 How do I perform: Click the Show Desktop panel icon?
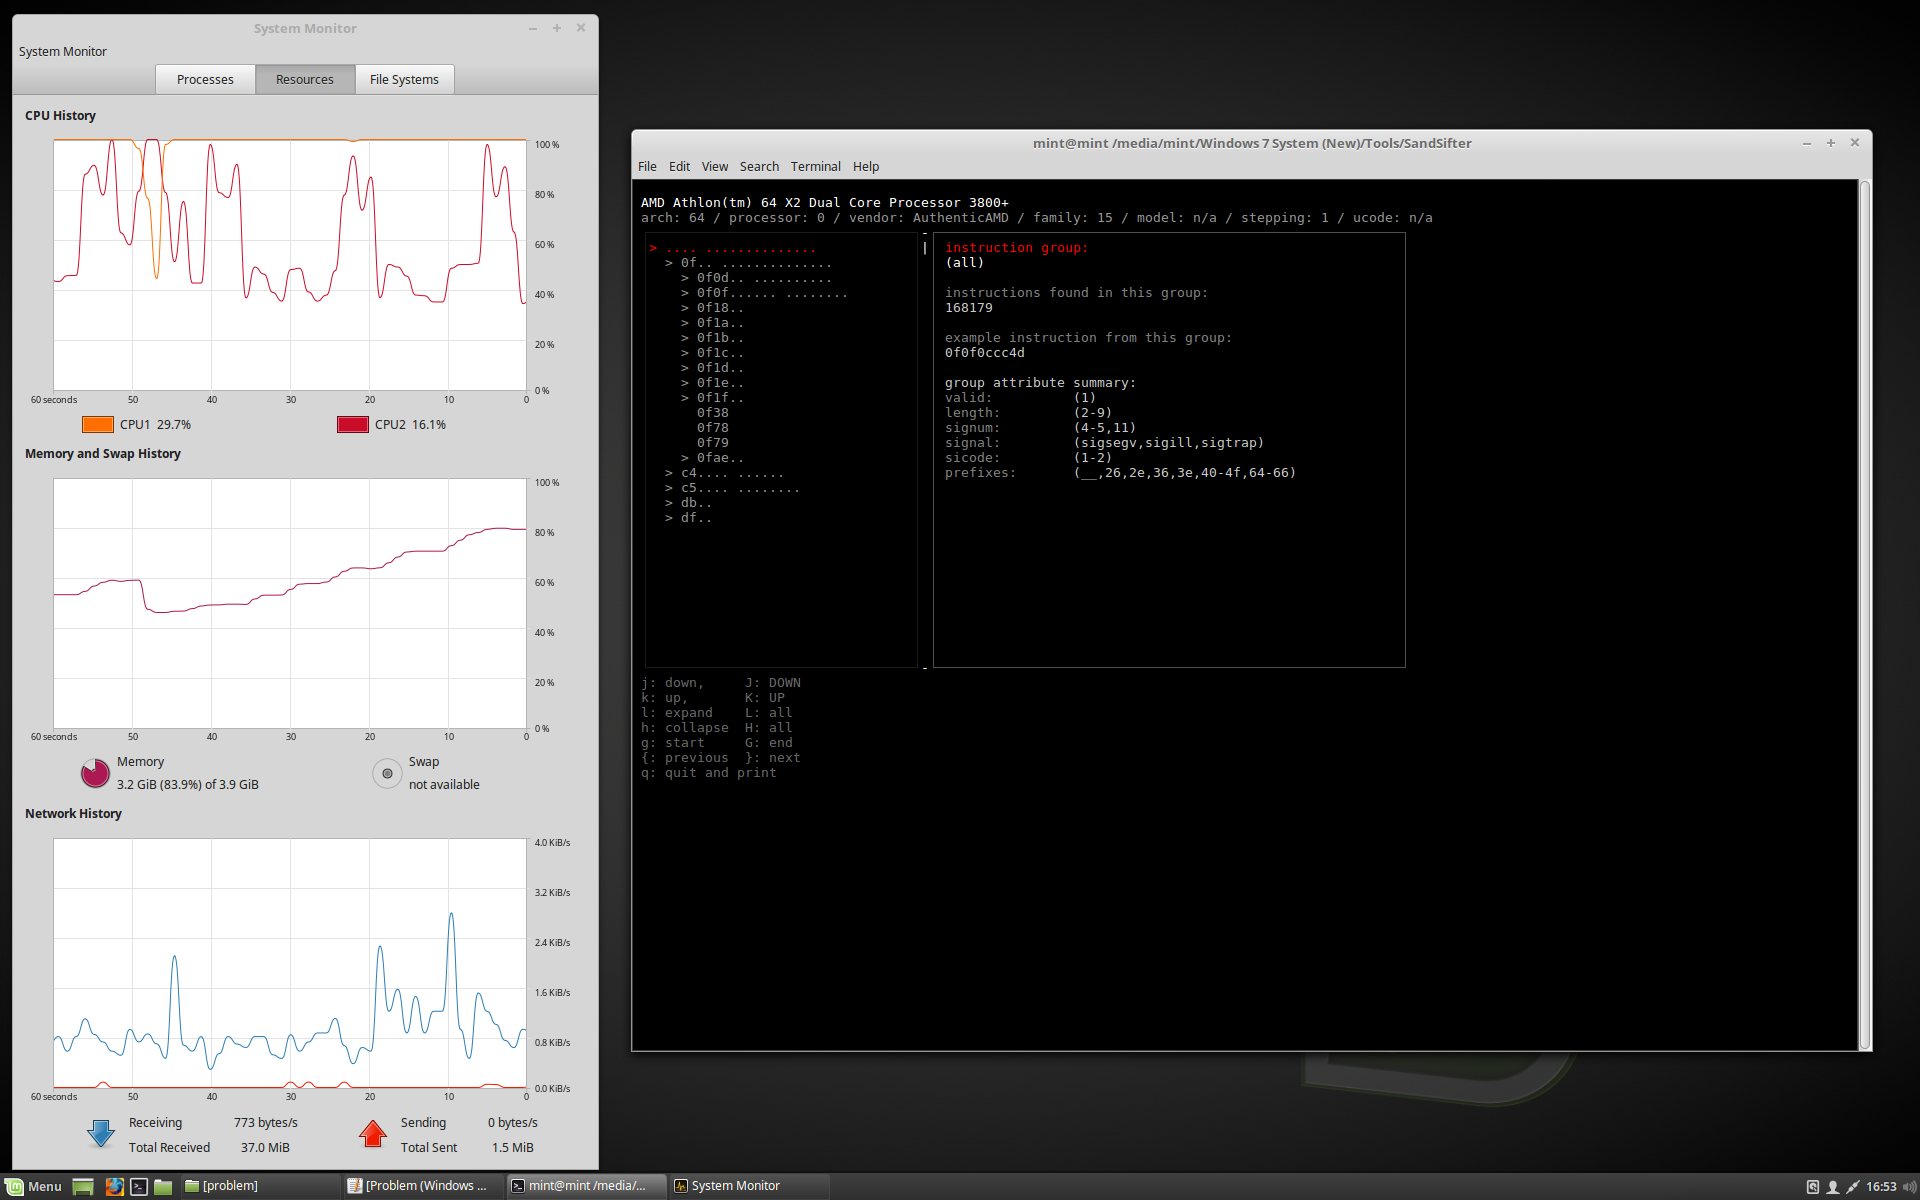click(x=83, y=1186)
